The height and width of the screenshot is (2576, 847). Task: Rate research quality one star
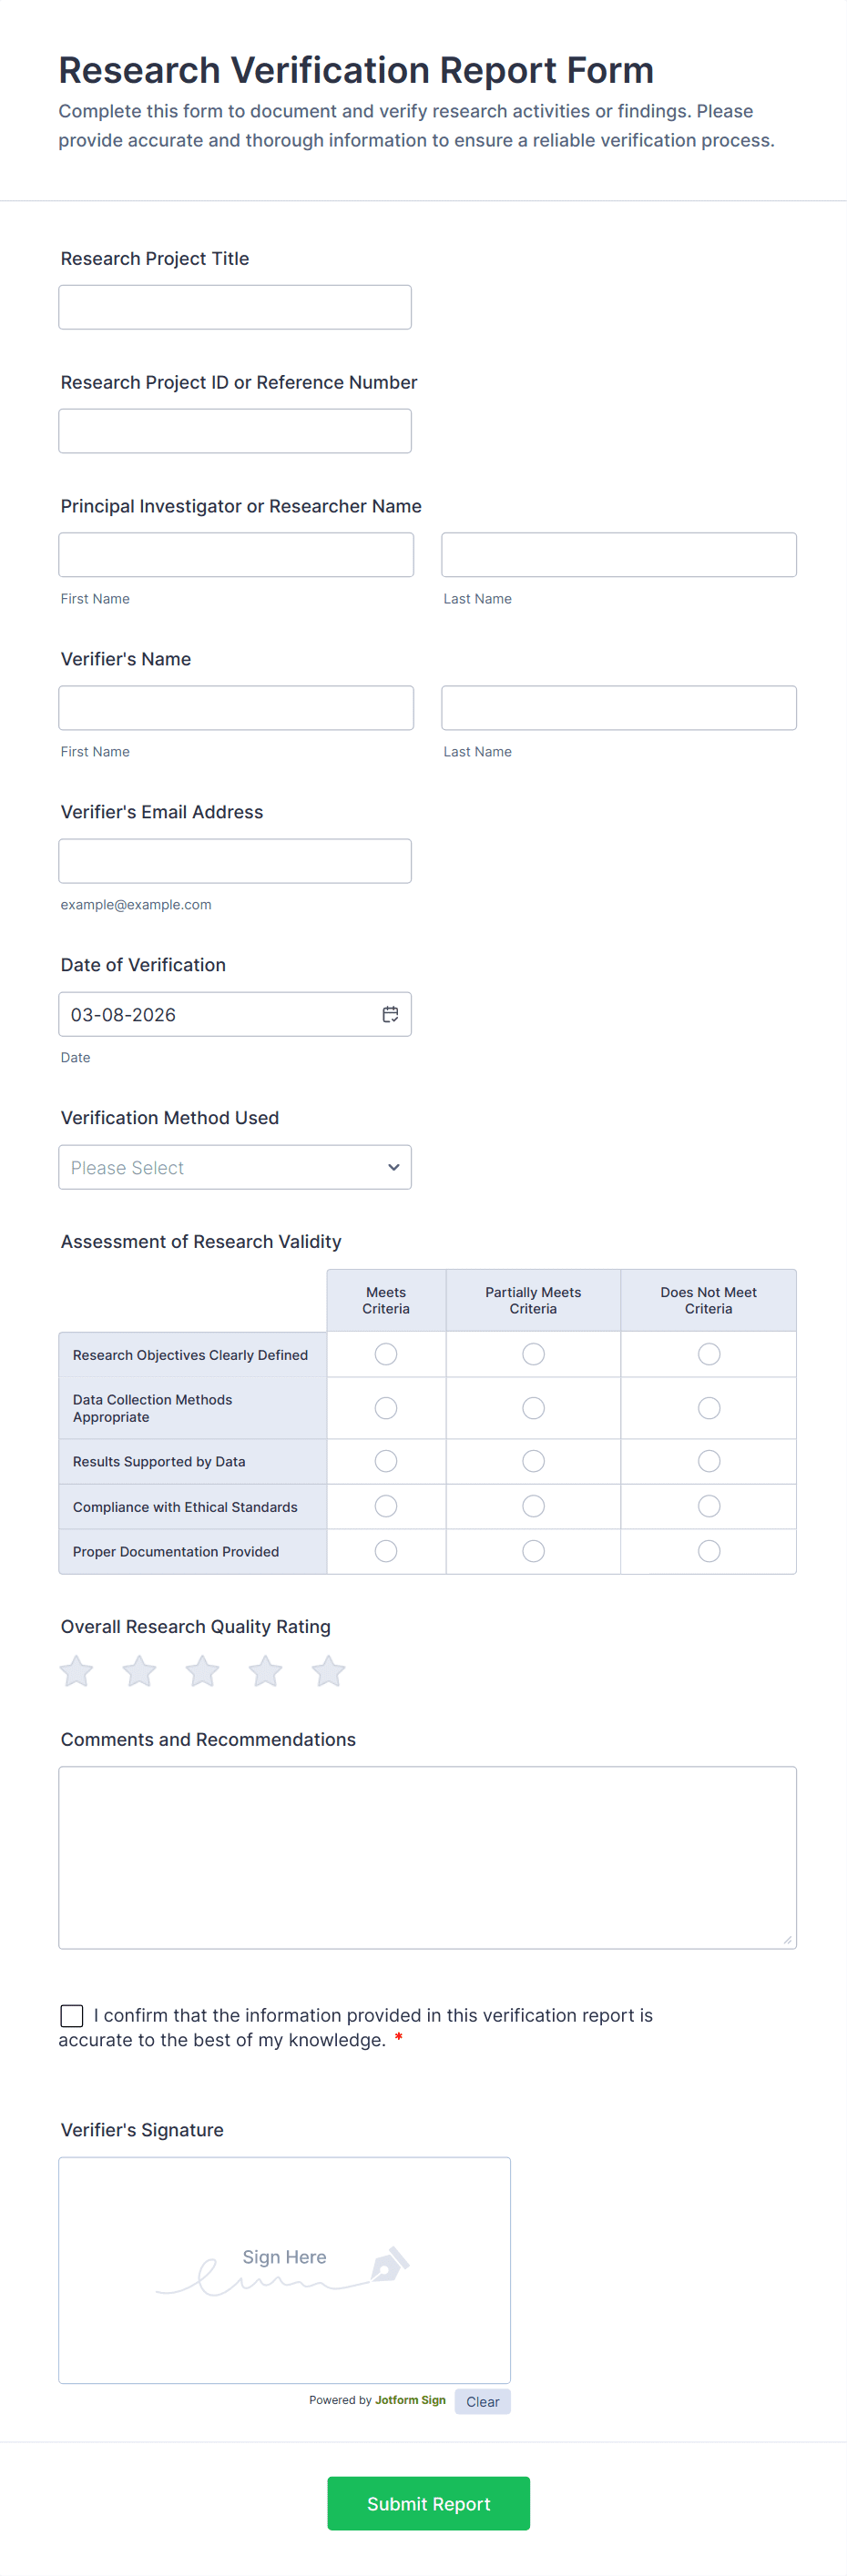click(x=77, y=1671)
